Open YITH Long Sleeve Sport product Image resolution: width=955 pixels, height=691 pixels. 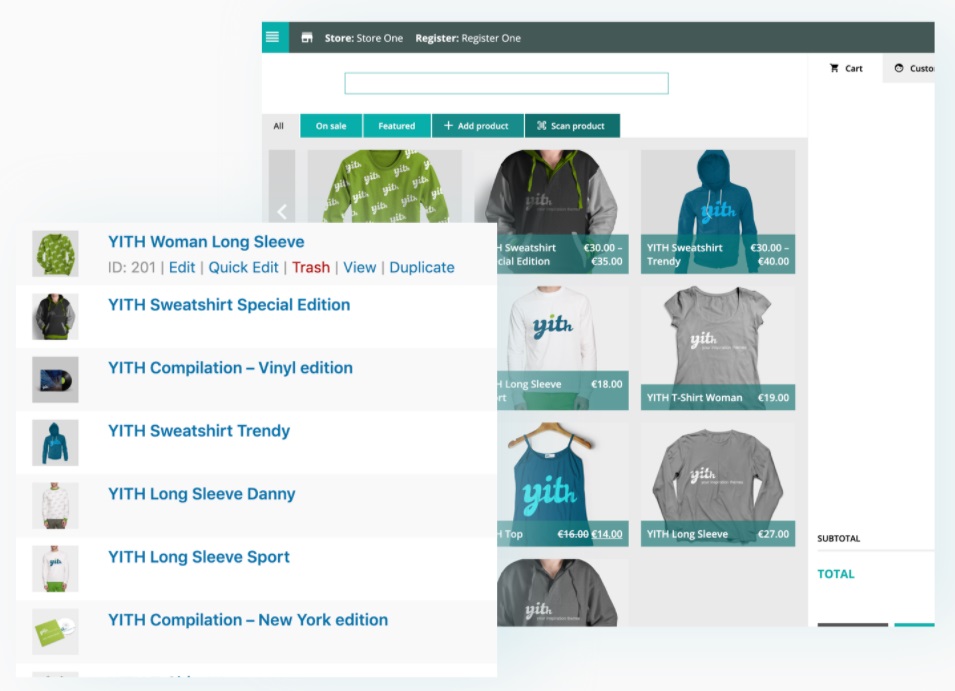pyautogui.click(x=199, y=556)
